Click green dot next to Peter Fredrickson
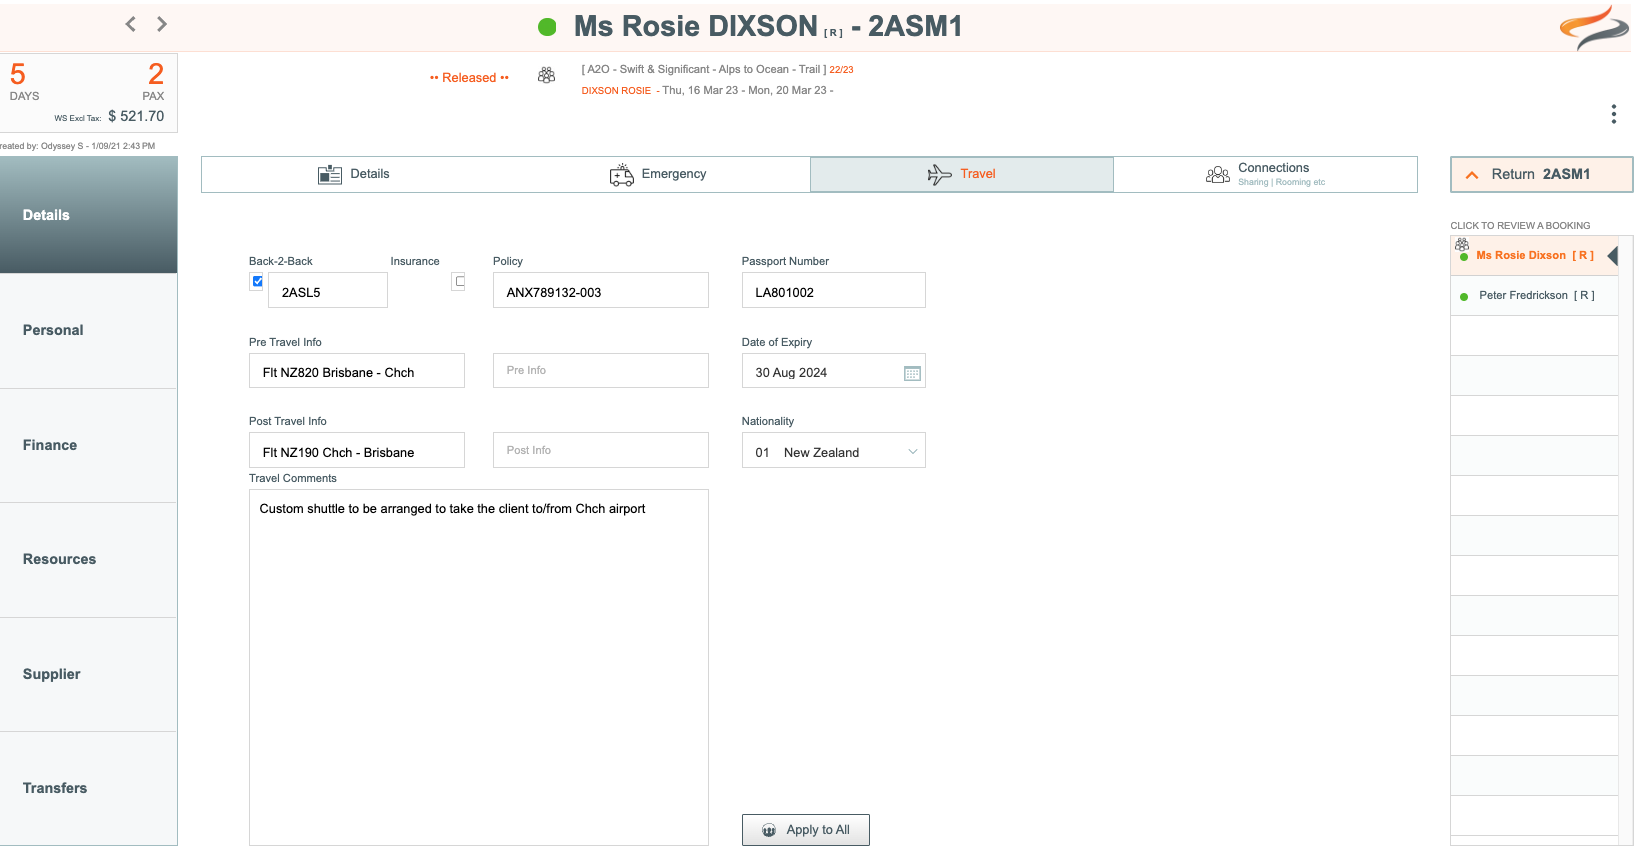Viewport: 1640px width, 858px height. click(1464, 296)
